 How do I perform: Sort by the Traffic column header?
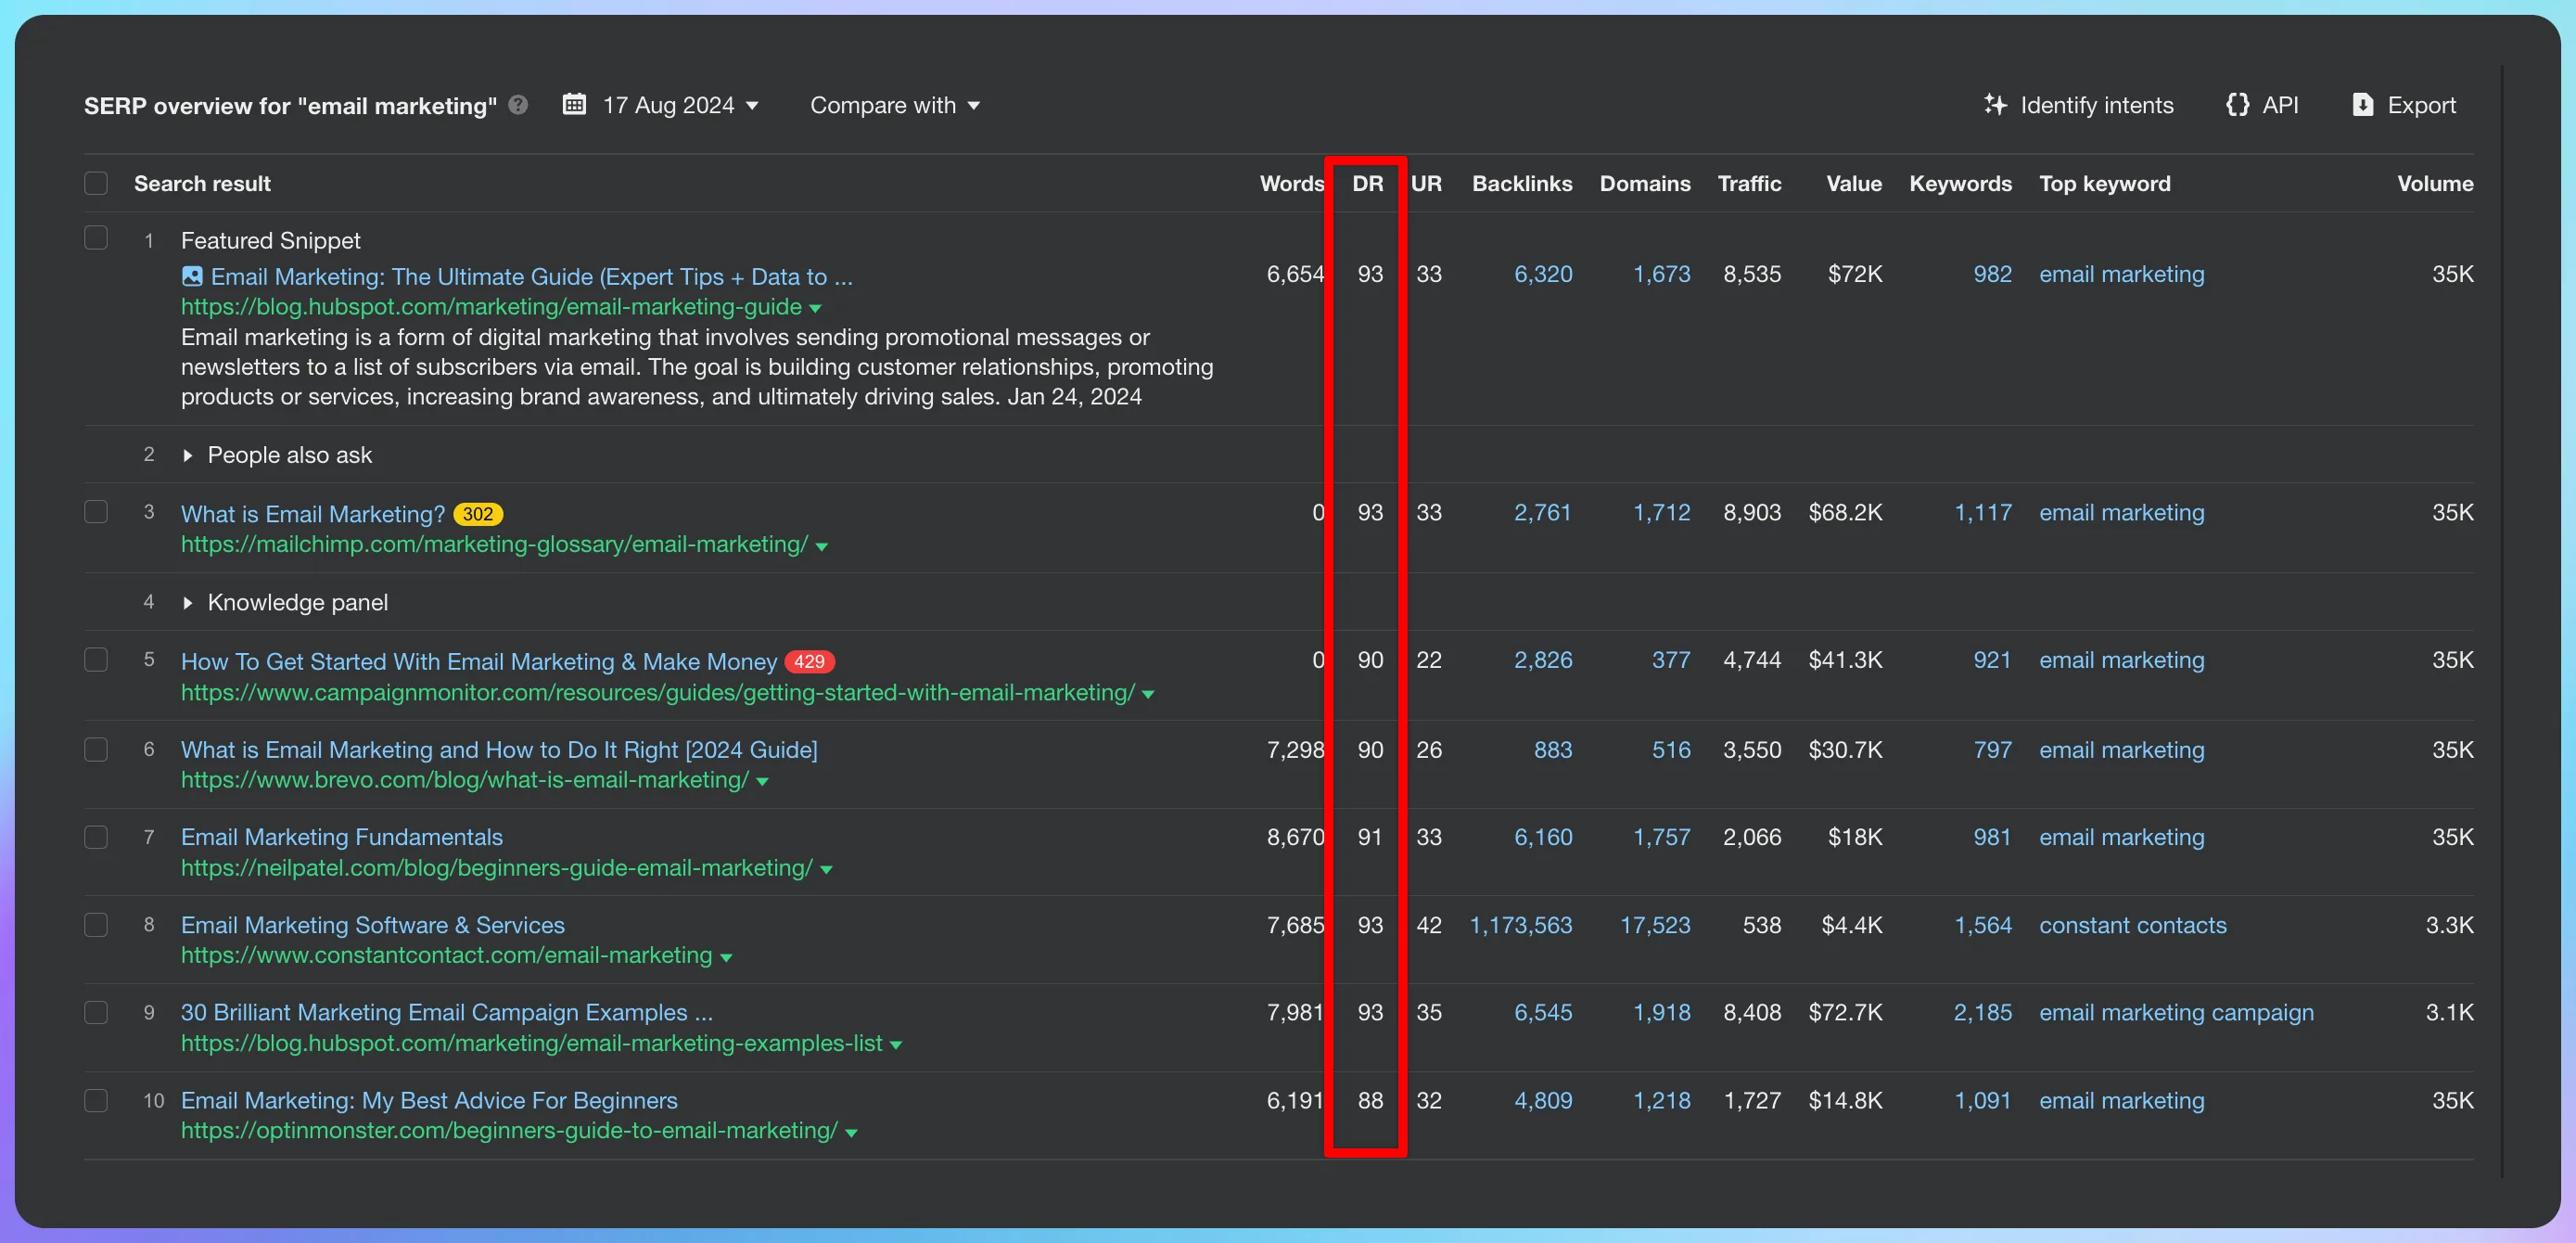1749,184
